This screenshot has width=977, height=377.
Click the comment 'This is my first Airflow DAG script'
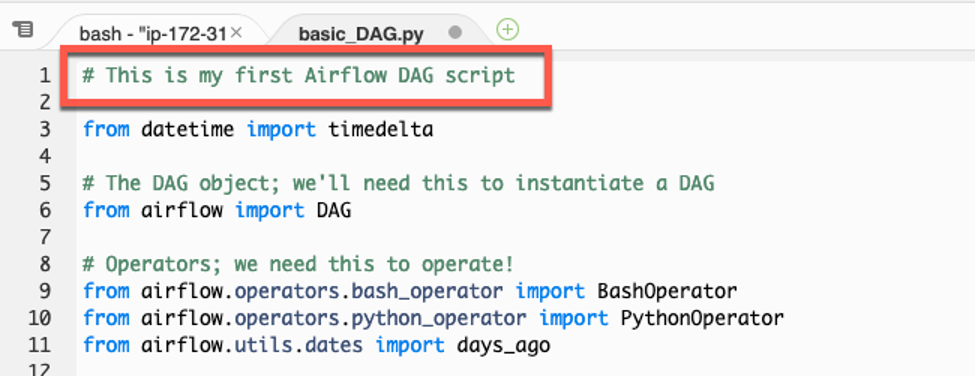coord(299,75)
